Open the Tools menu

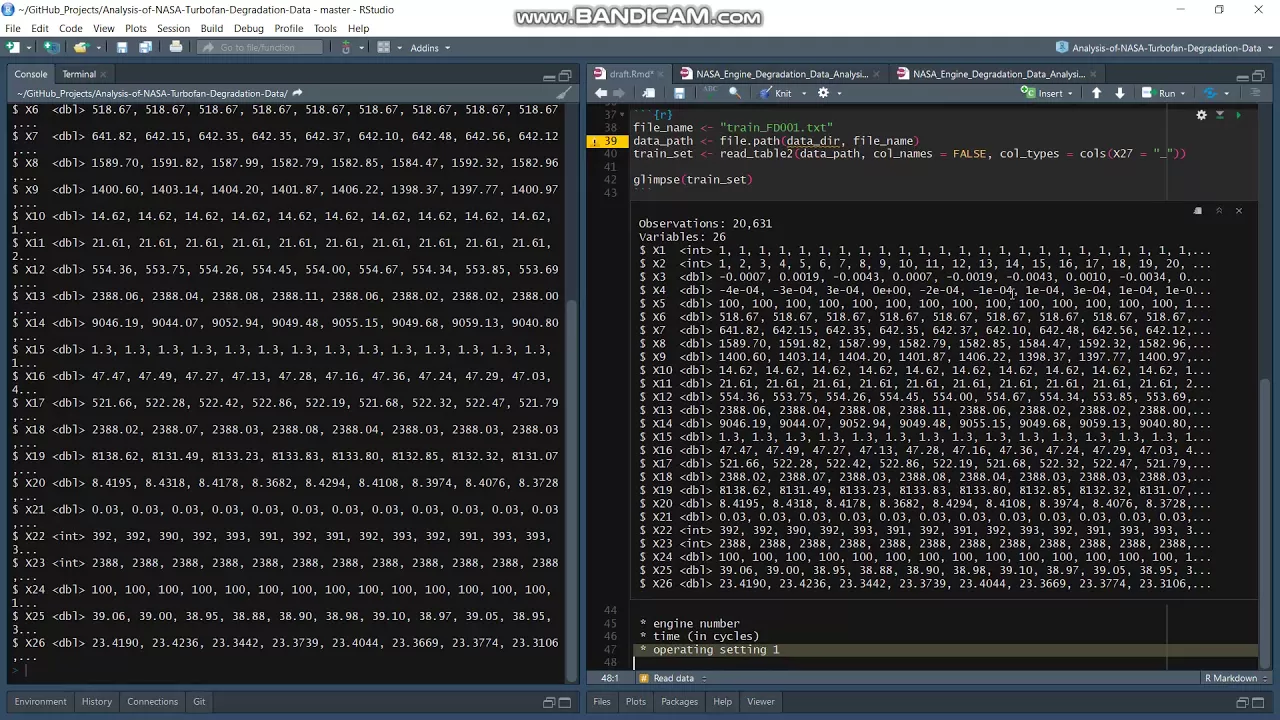coord(325,28)
